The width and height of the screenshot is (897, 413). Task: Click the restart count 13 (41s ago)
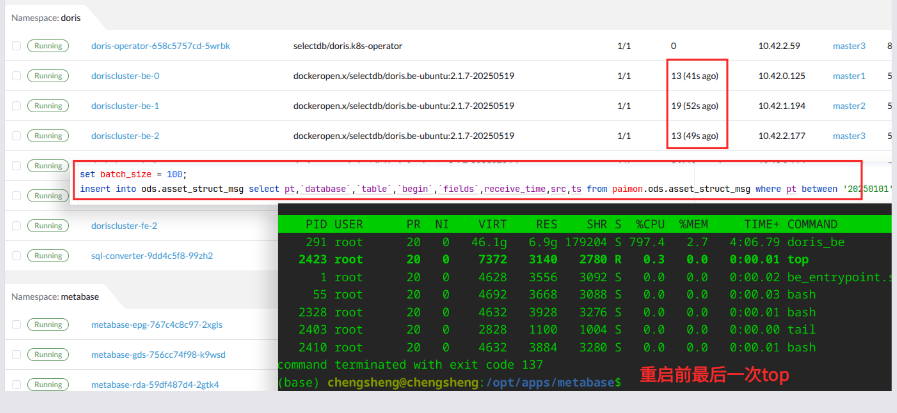694,76
